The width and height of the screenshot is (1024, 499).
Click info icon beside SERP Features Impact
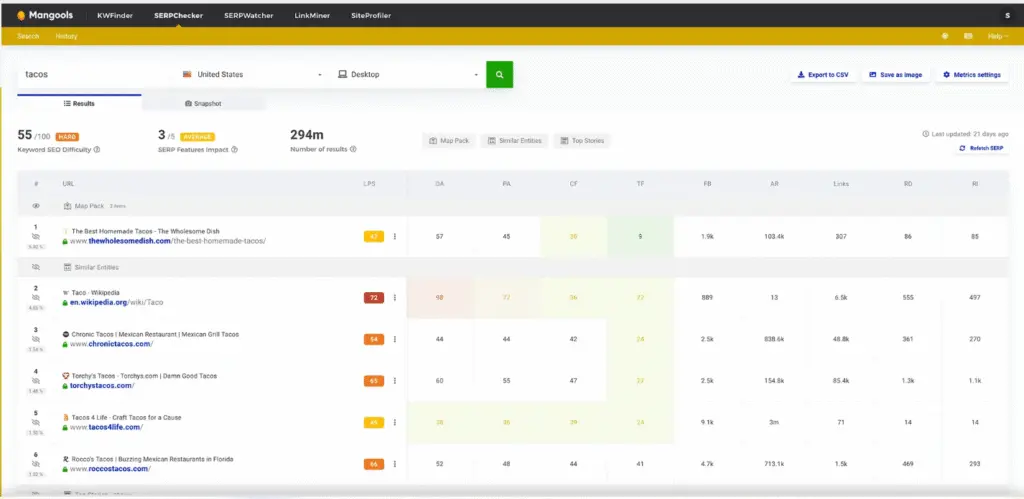234,150
